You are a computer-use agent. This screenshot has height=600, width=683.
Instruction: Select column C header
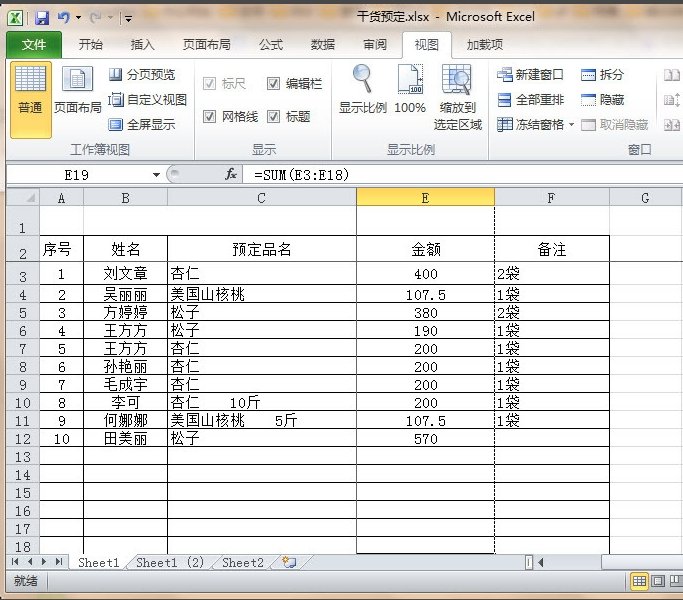pyautogui.click(x=262, y=197)
